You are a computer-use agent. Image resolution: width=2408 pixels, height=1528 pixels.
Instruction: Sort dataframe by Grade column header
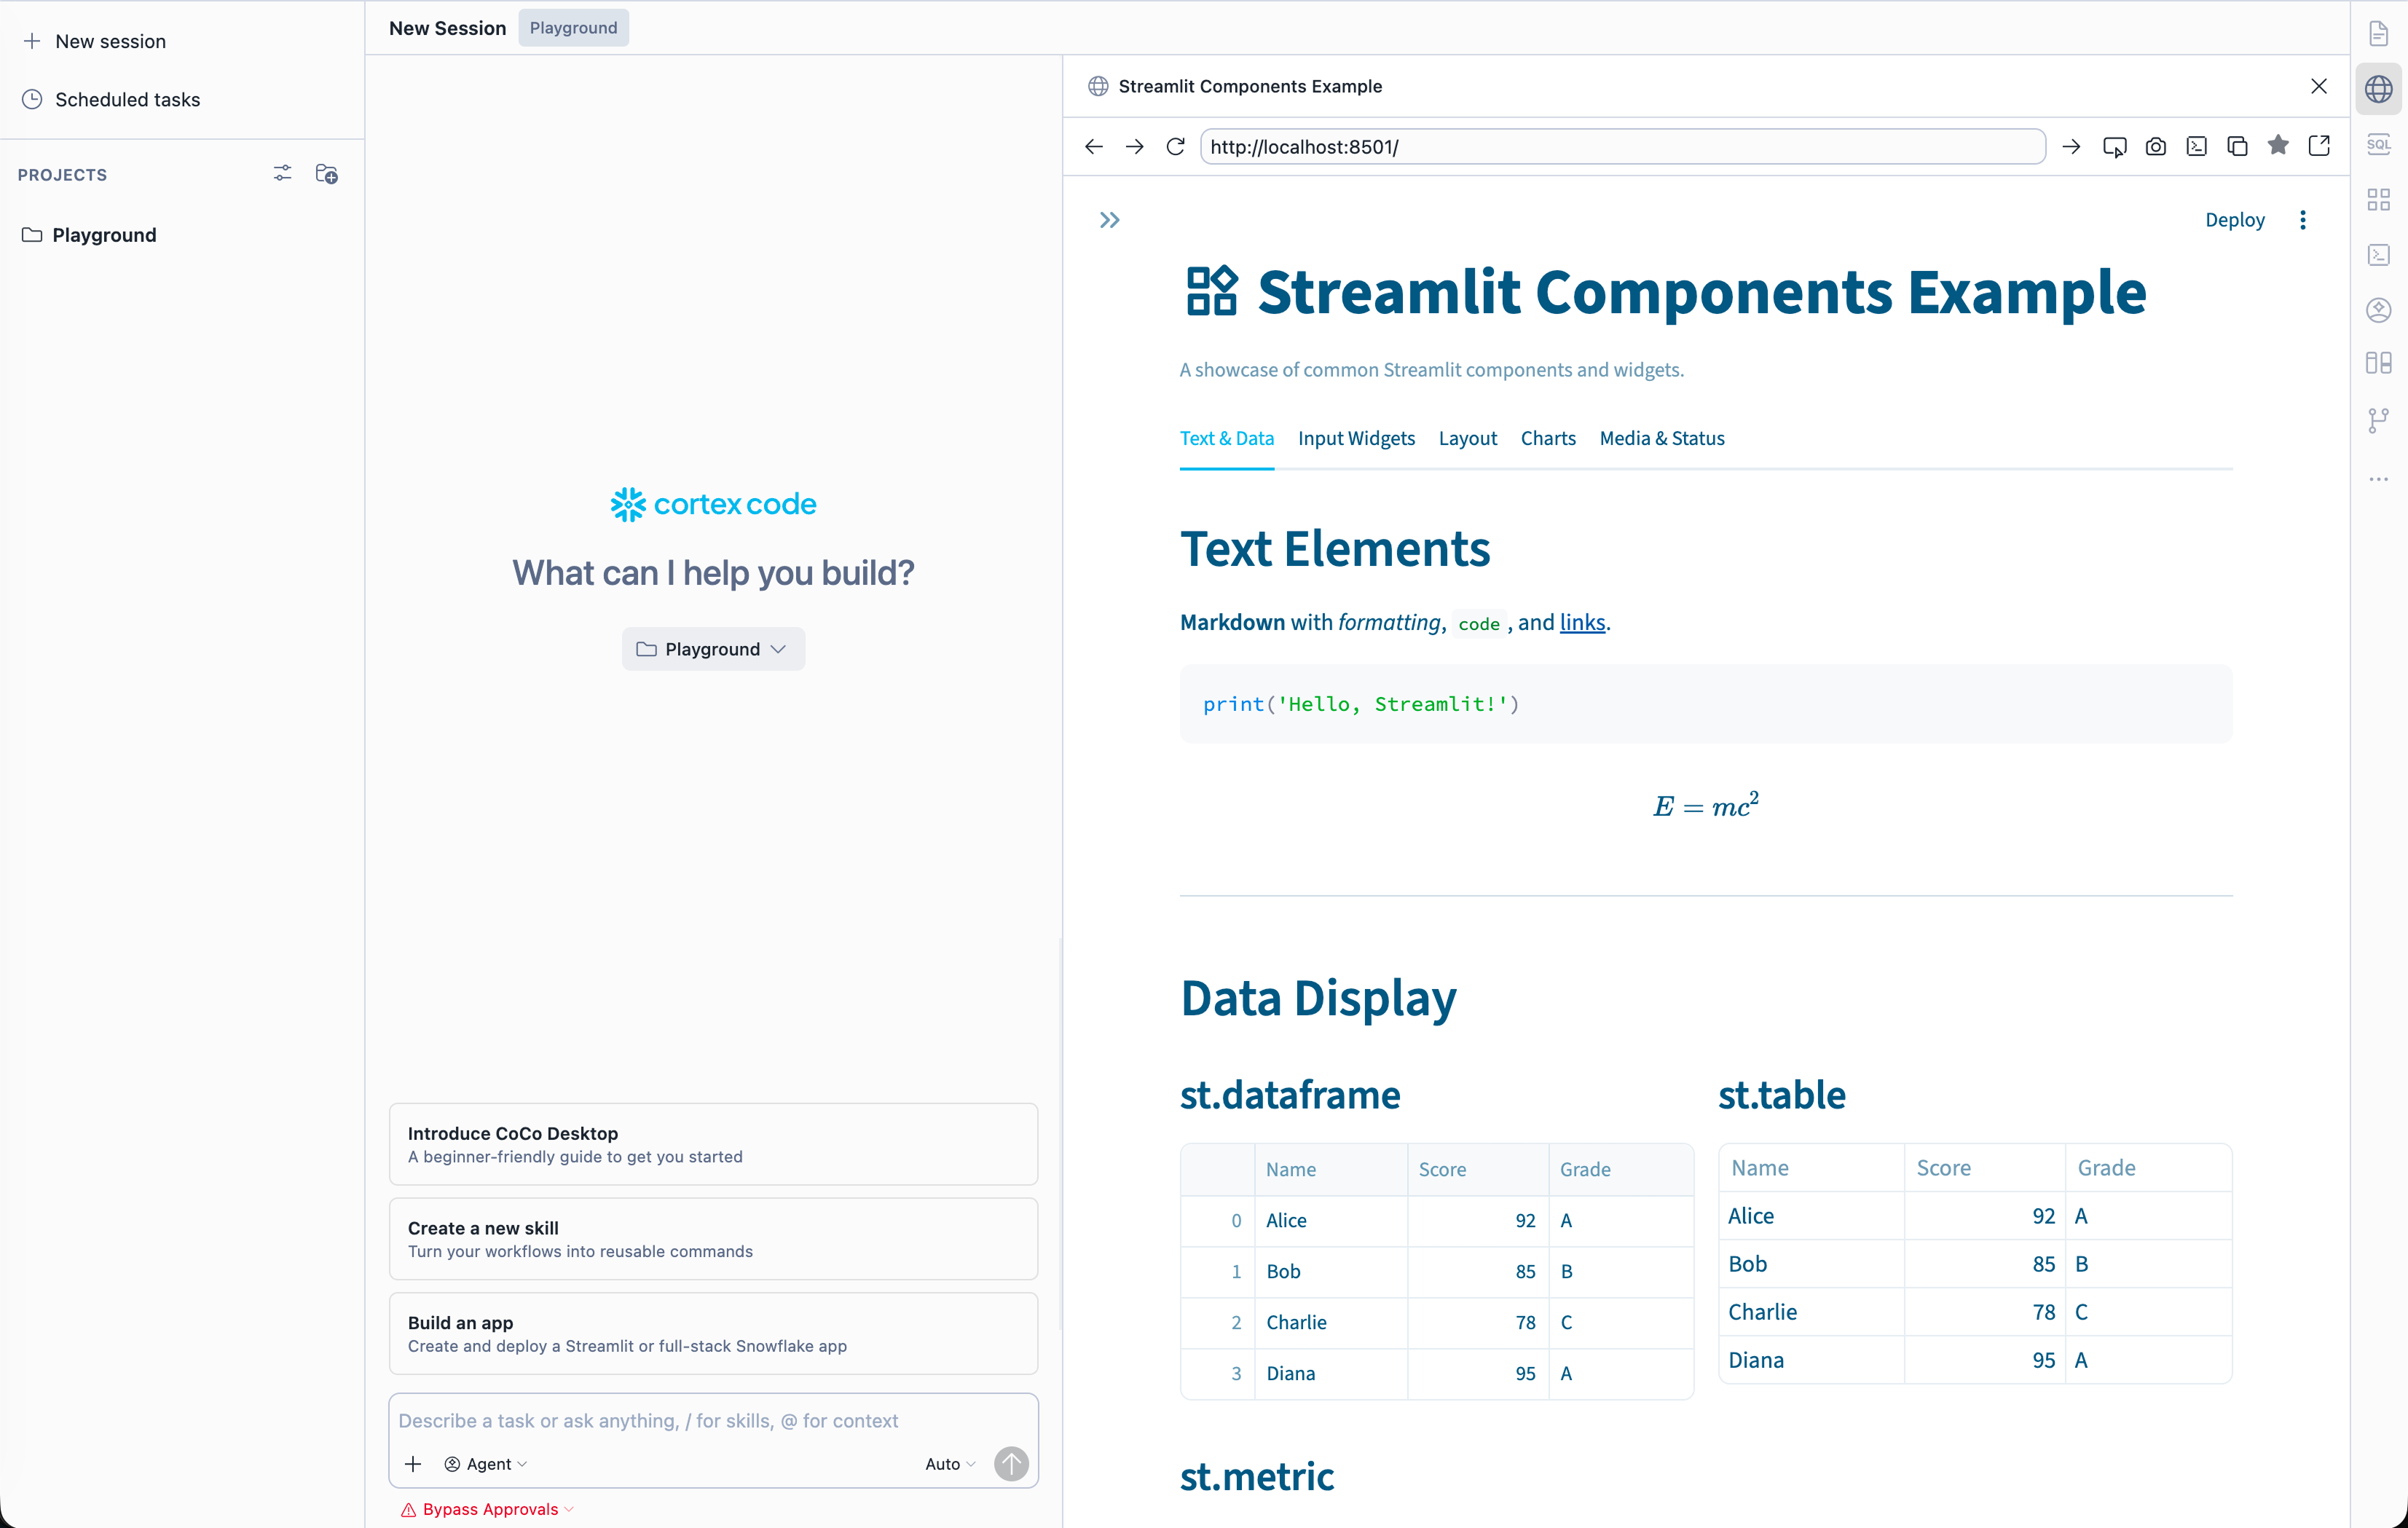[x=1620, y=1169]
